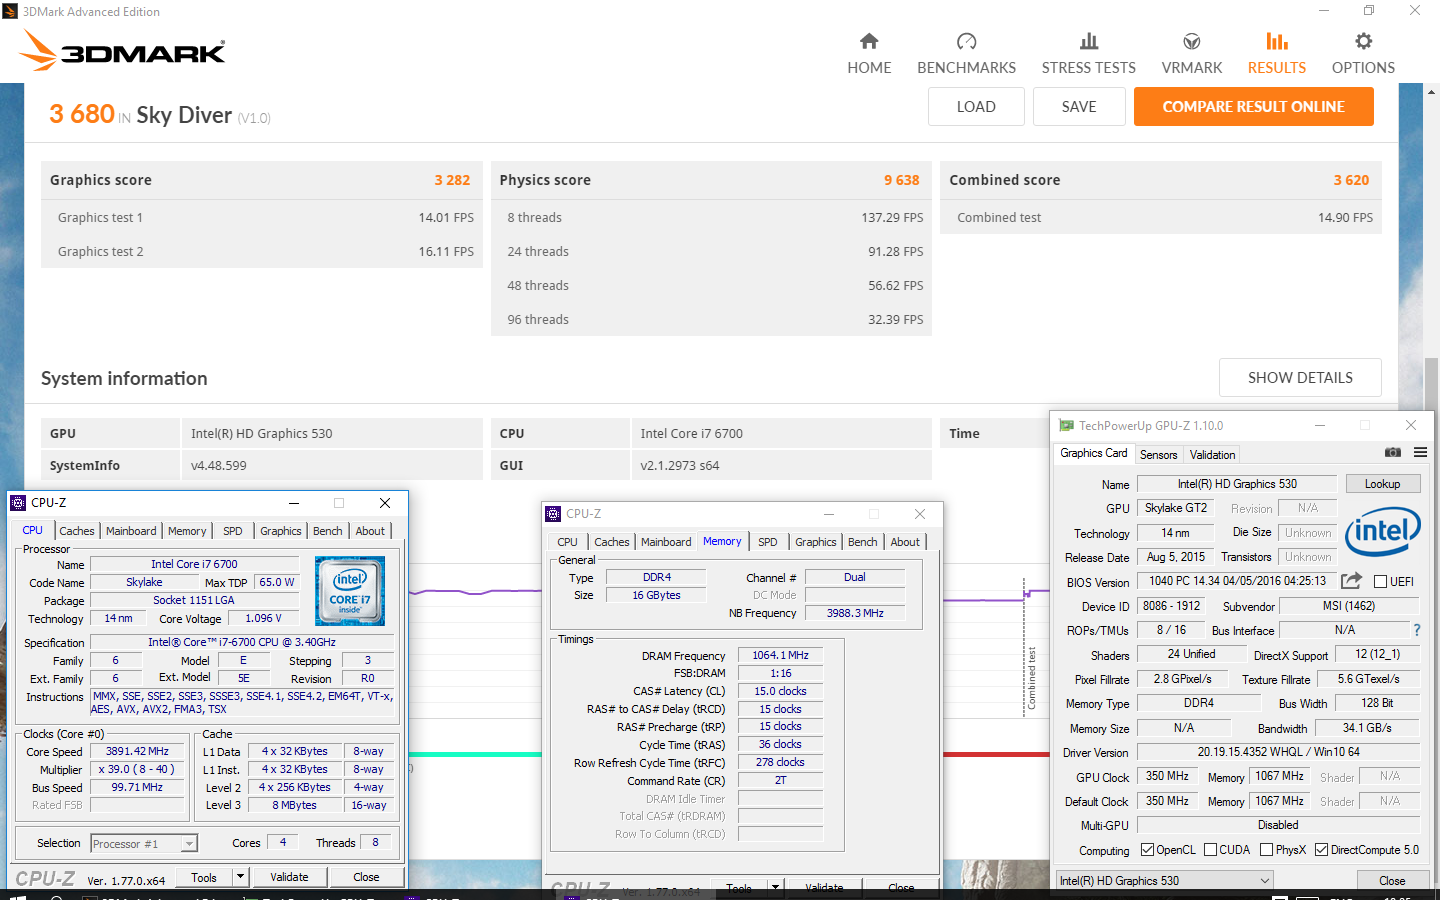Switch to Mainboard tab in CPU-Z processor window
The height and width of the screenshot is (900, 1440).
coord(131,531)
